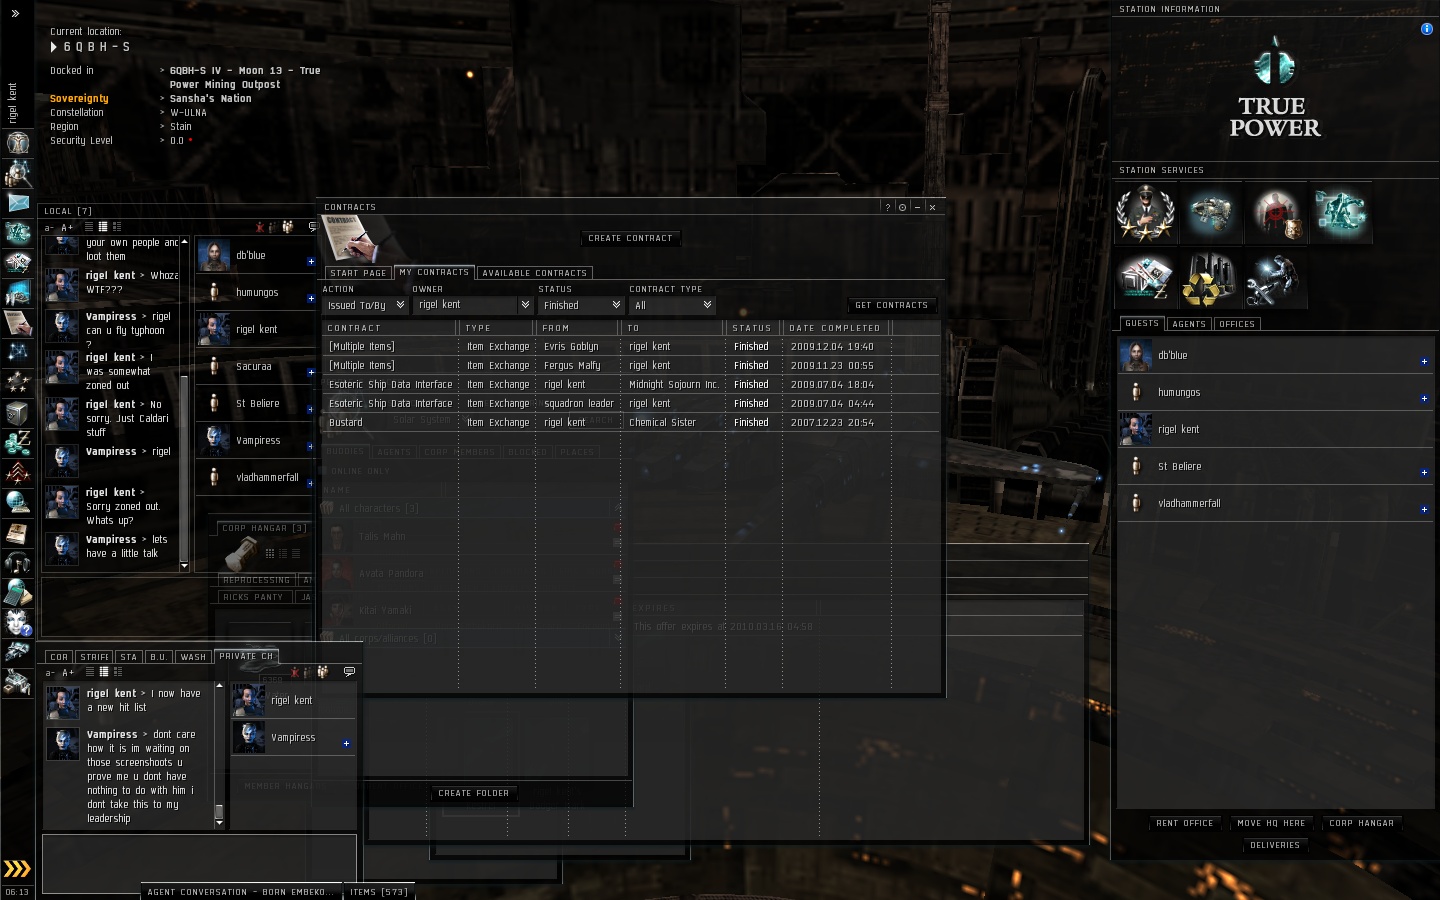Sort contracts by the From column header

pos(577,328)
